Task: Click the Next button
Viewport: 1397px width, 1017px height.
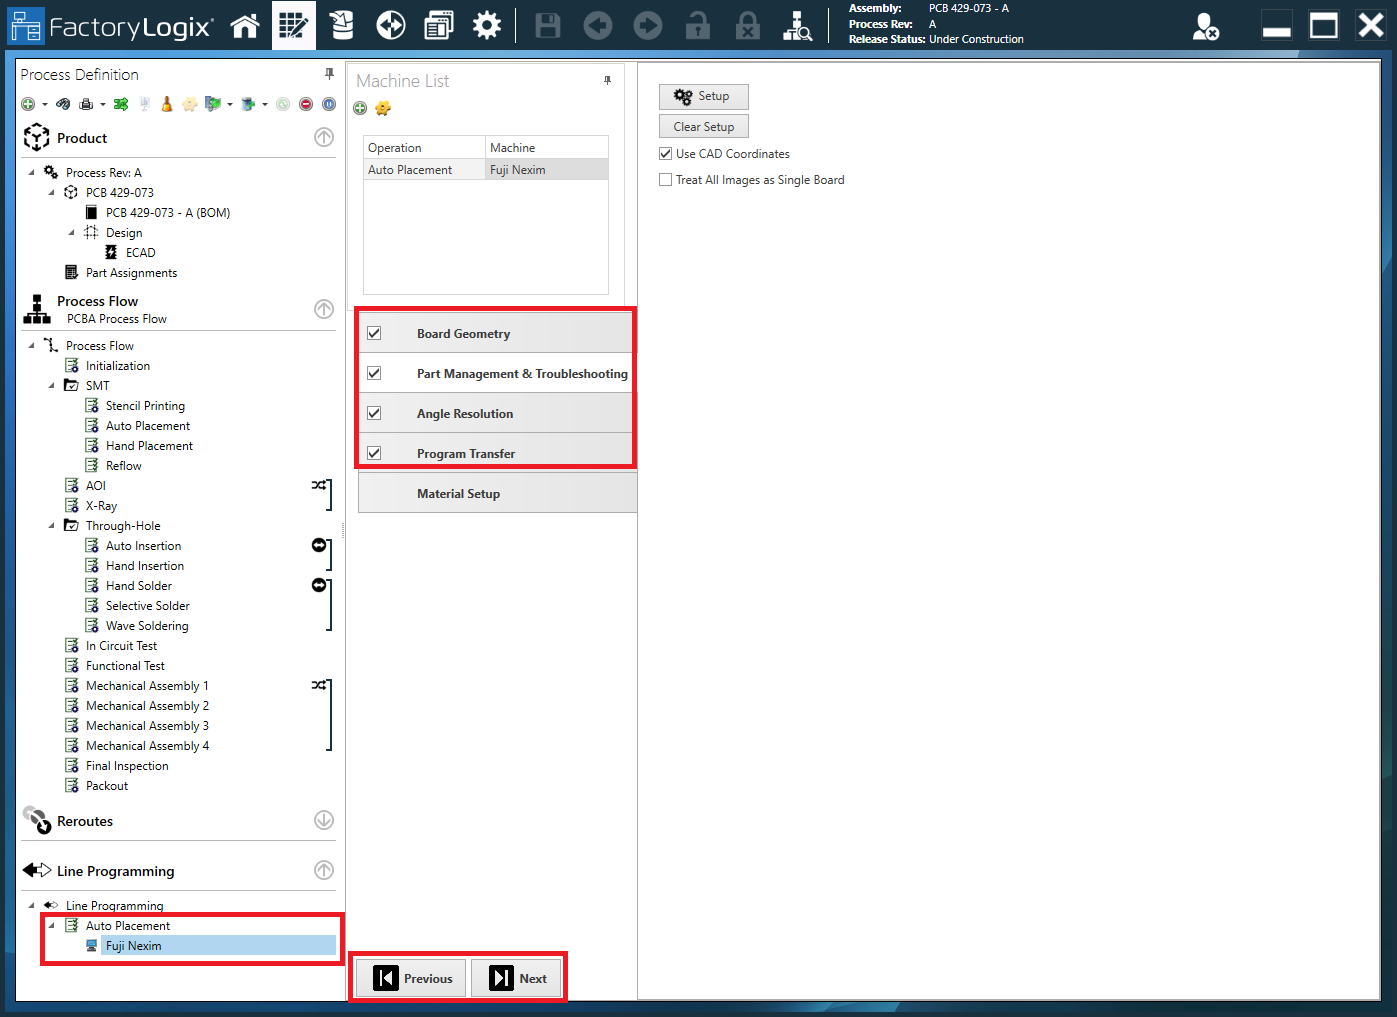Action: click(x=518, y=979)
